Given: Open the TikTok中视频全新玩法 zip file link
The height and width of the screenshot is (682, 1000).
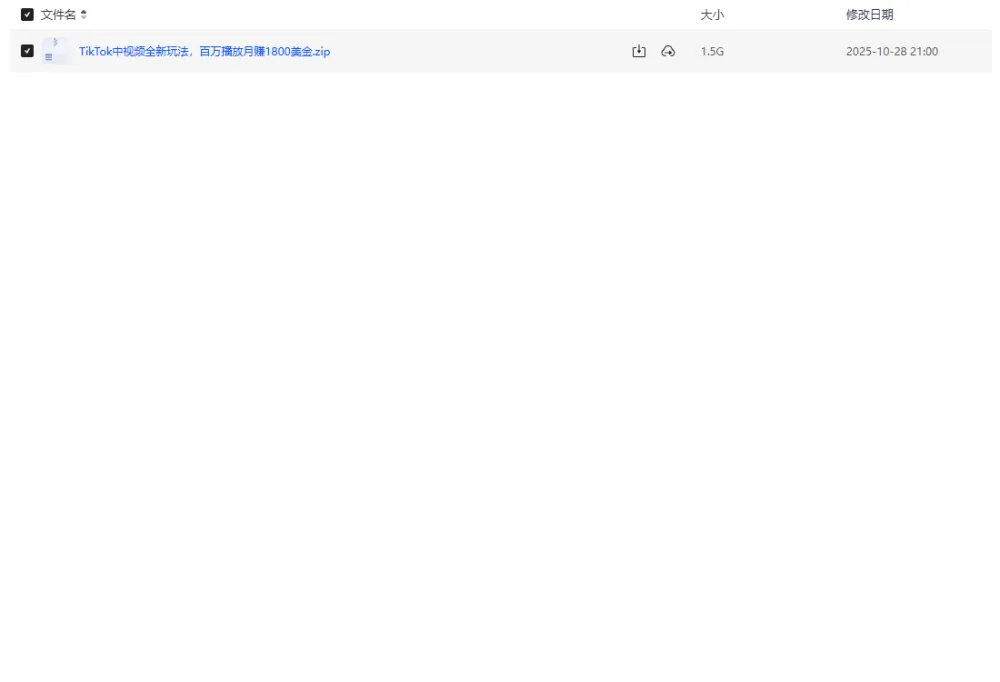Looking at the screenshot, I should coord(206,50).
